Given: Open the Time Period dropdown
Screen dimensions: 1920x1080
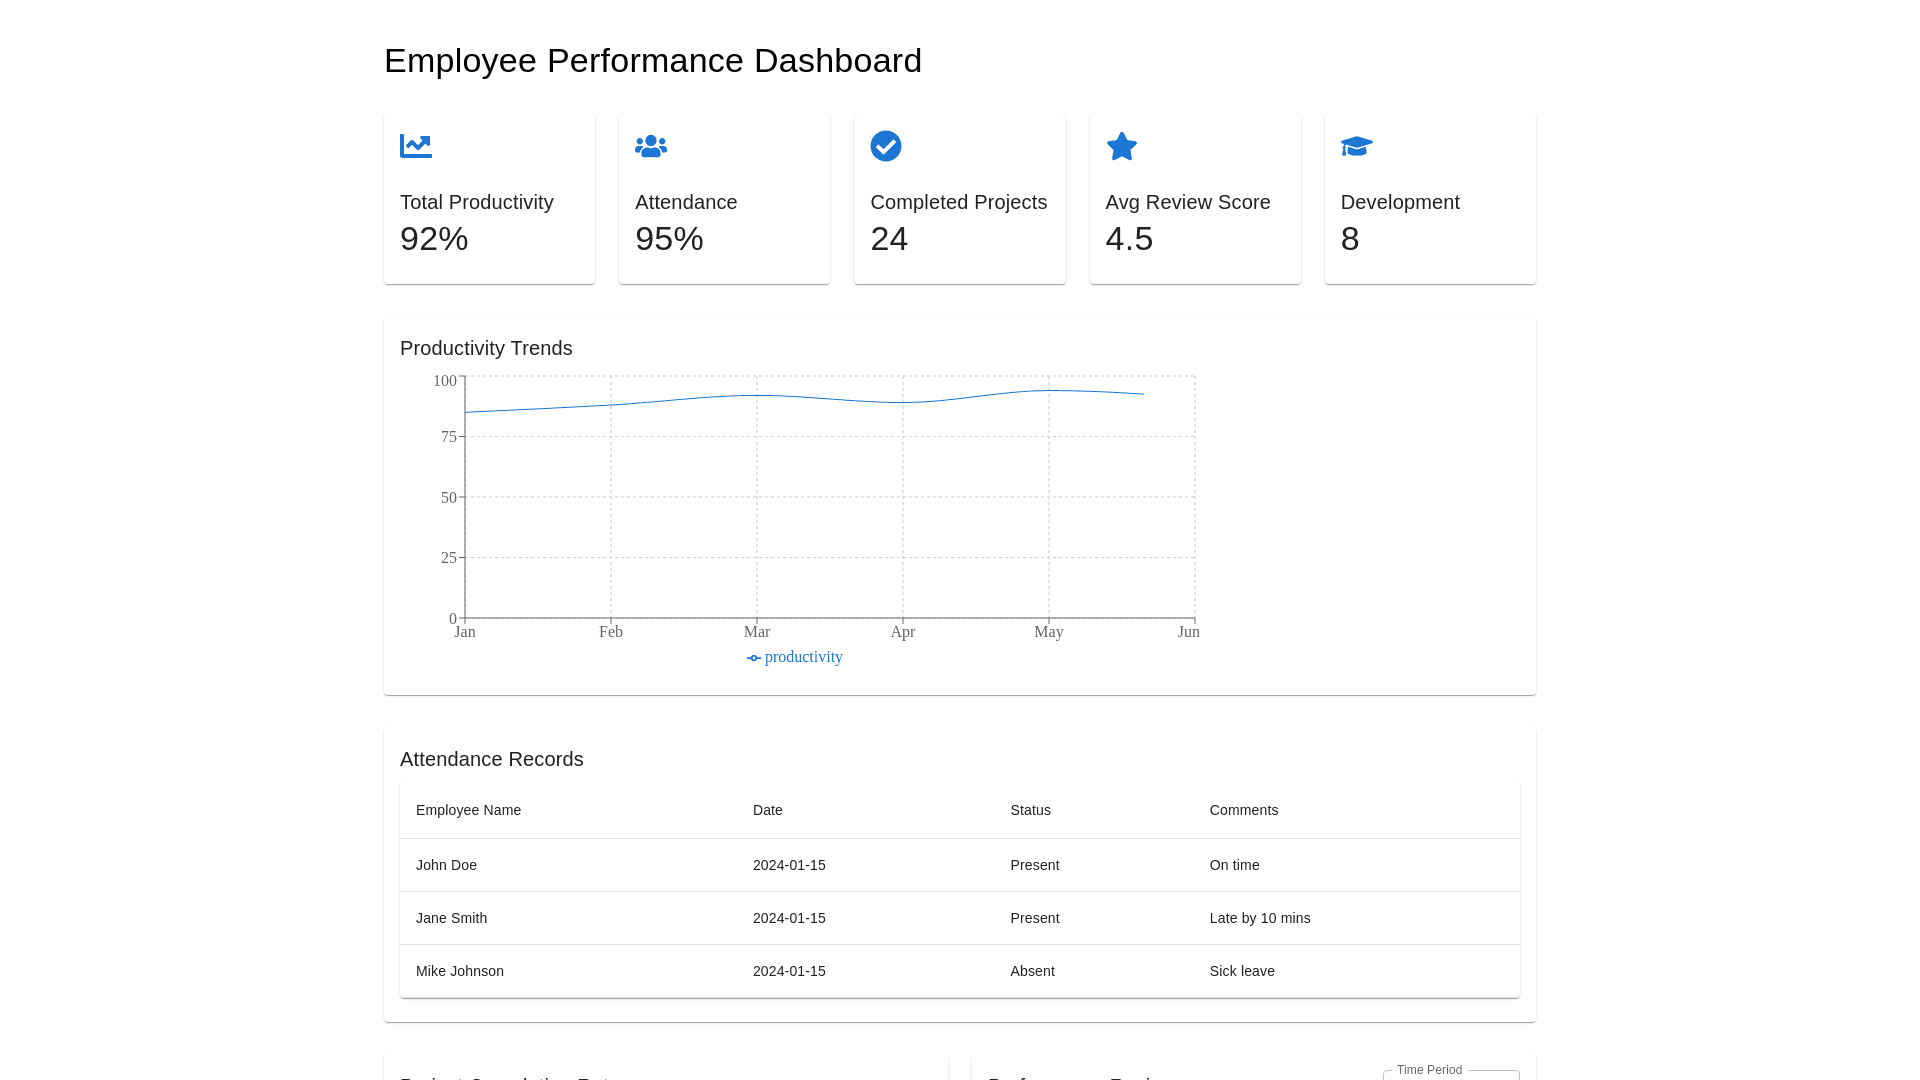Looking at the screenshot, I should pyautogui.click(x=1451, y=1075).
